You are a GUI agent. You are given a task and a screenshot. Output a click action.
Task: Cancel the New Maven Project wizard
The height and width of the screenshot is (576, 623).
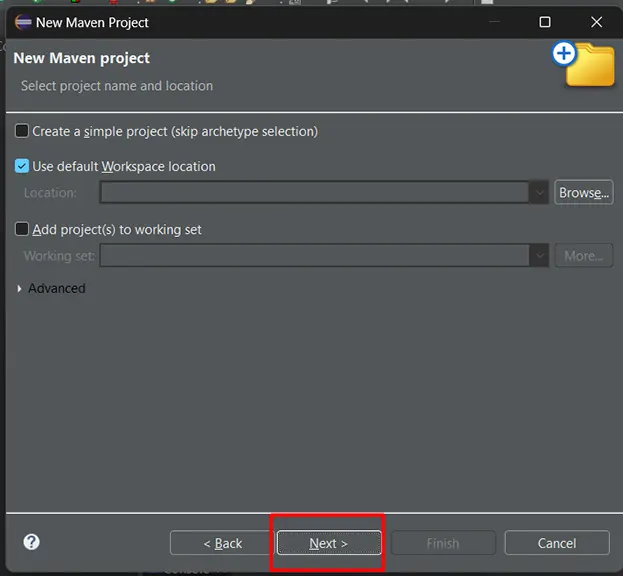(x=557, y=543)
